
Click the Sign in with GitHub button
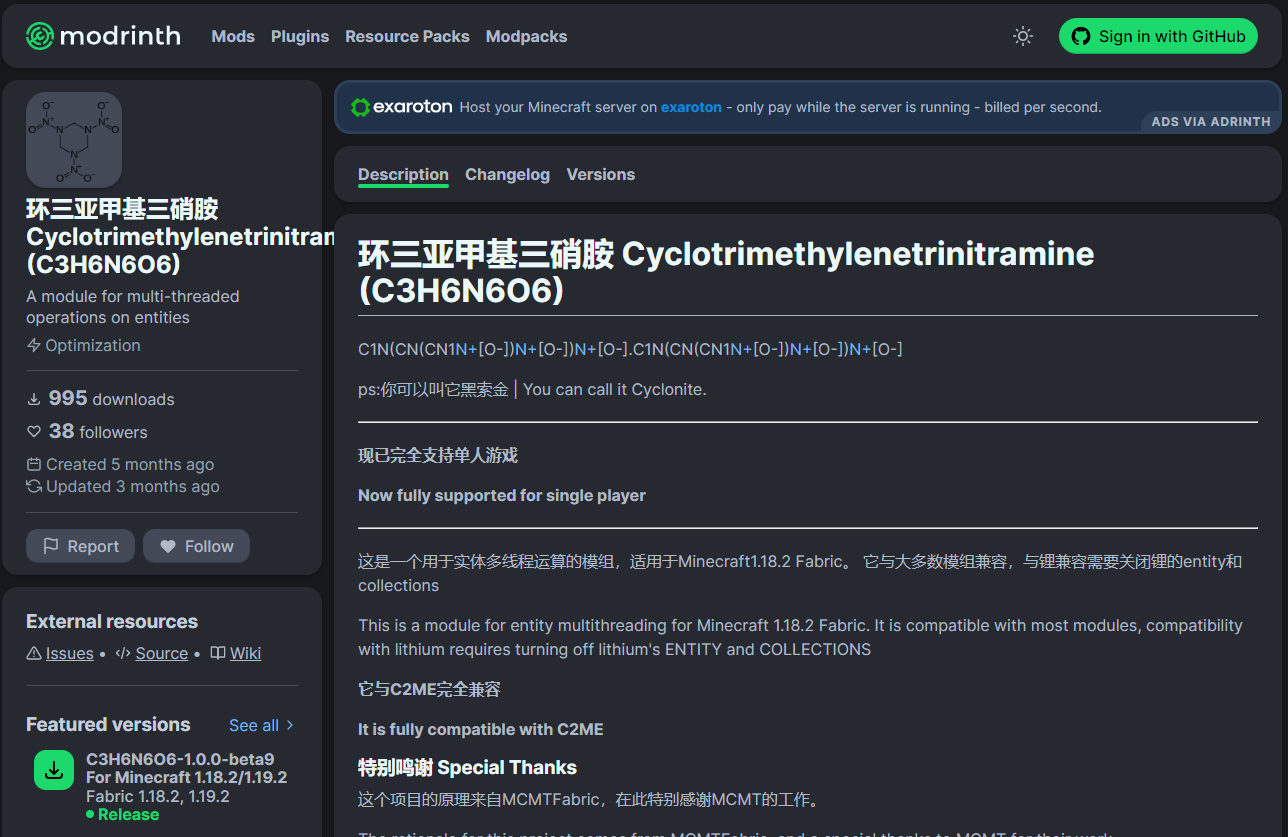coord(1158,36)
